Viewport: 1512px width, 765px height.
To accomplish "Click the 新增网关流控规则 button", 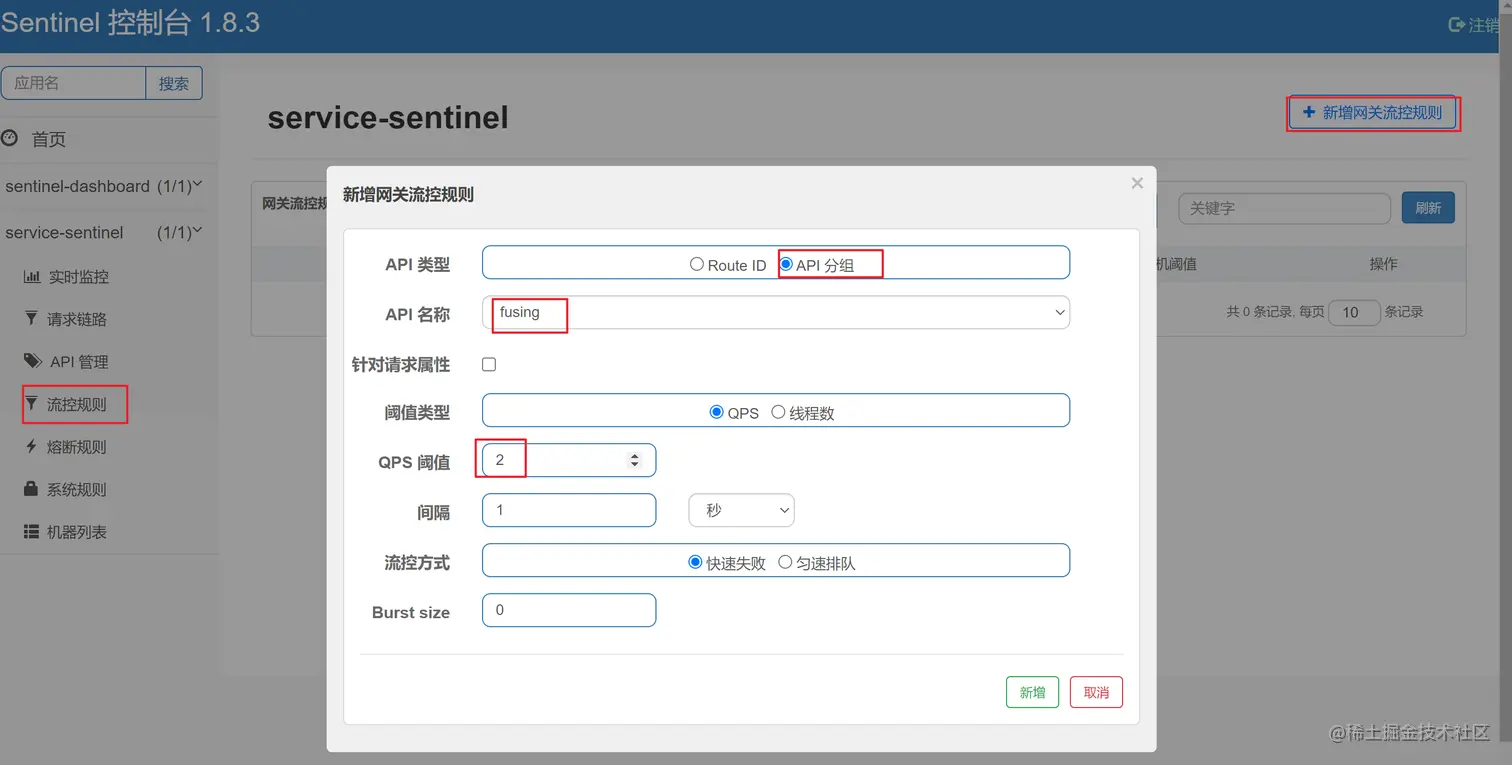I will tap(1372, 113).
